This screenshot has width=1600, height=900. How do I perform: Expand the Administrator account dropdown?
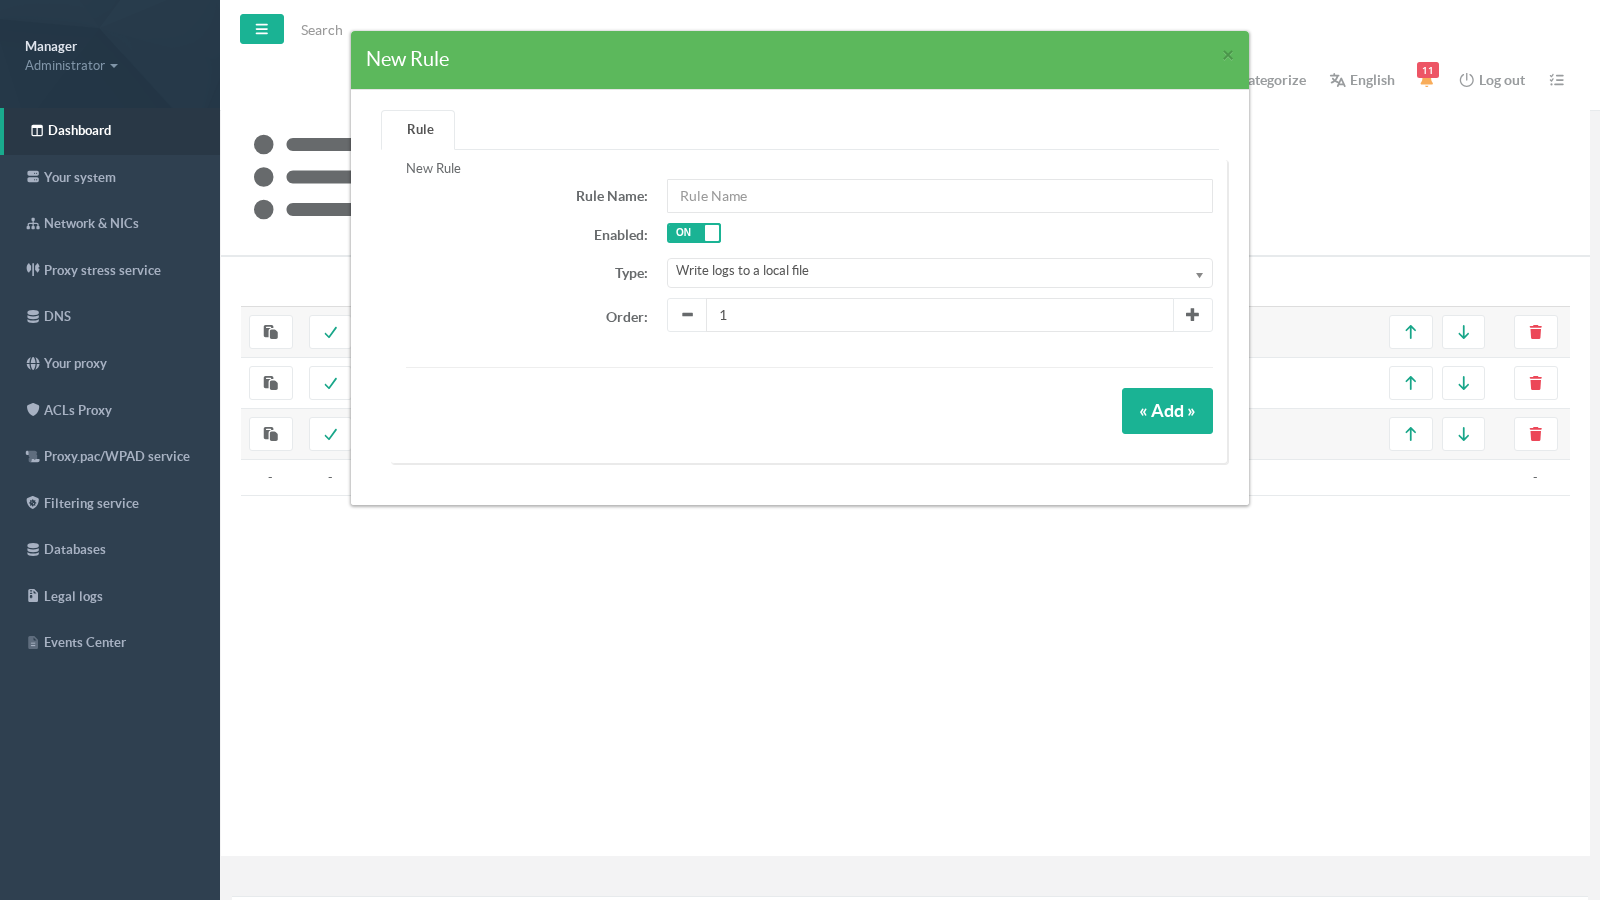point(71,66)
